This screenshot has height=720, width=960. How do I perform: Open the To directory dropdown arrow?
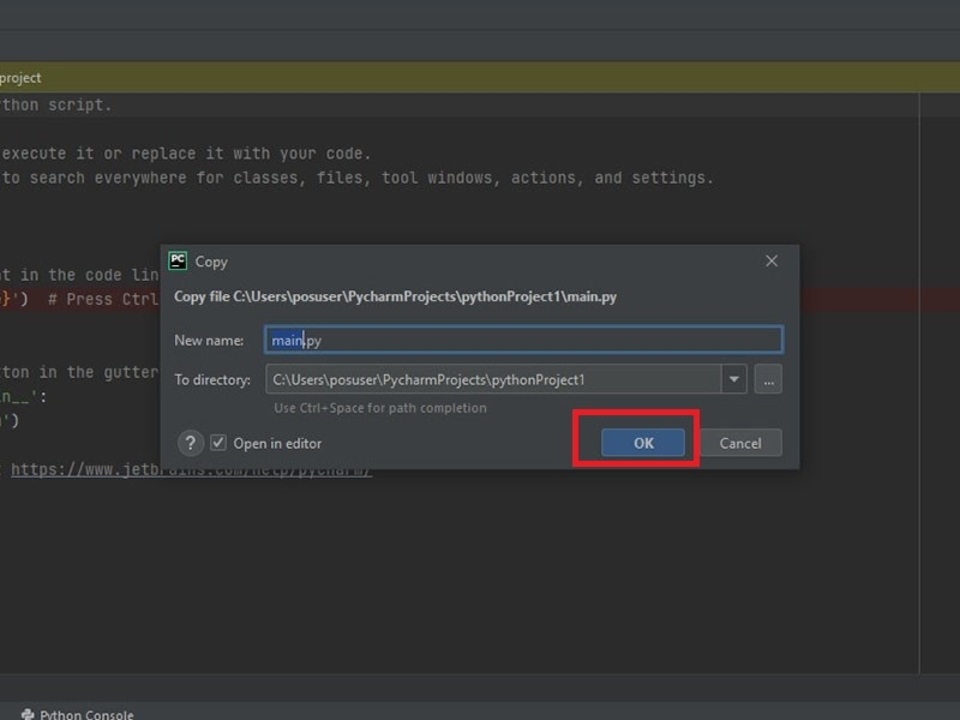tap(734, 379)
